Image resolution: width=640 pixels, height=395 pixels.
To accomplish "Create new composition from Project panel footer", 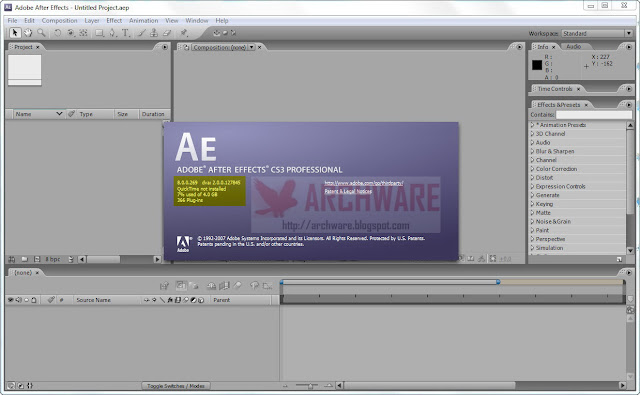I will (x=37, y=259).
